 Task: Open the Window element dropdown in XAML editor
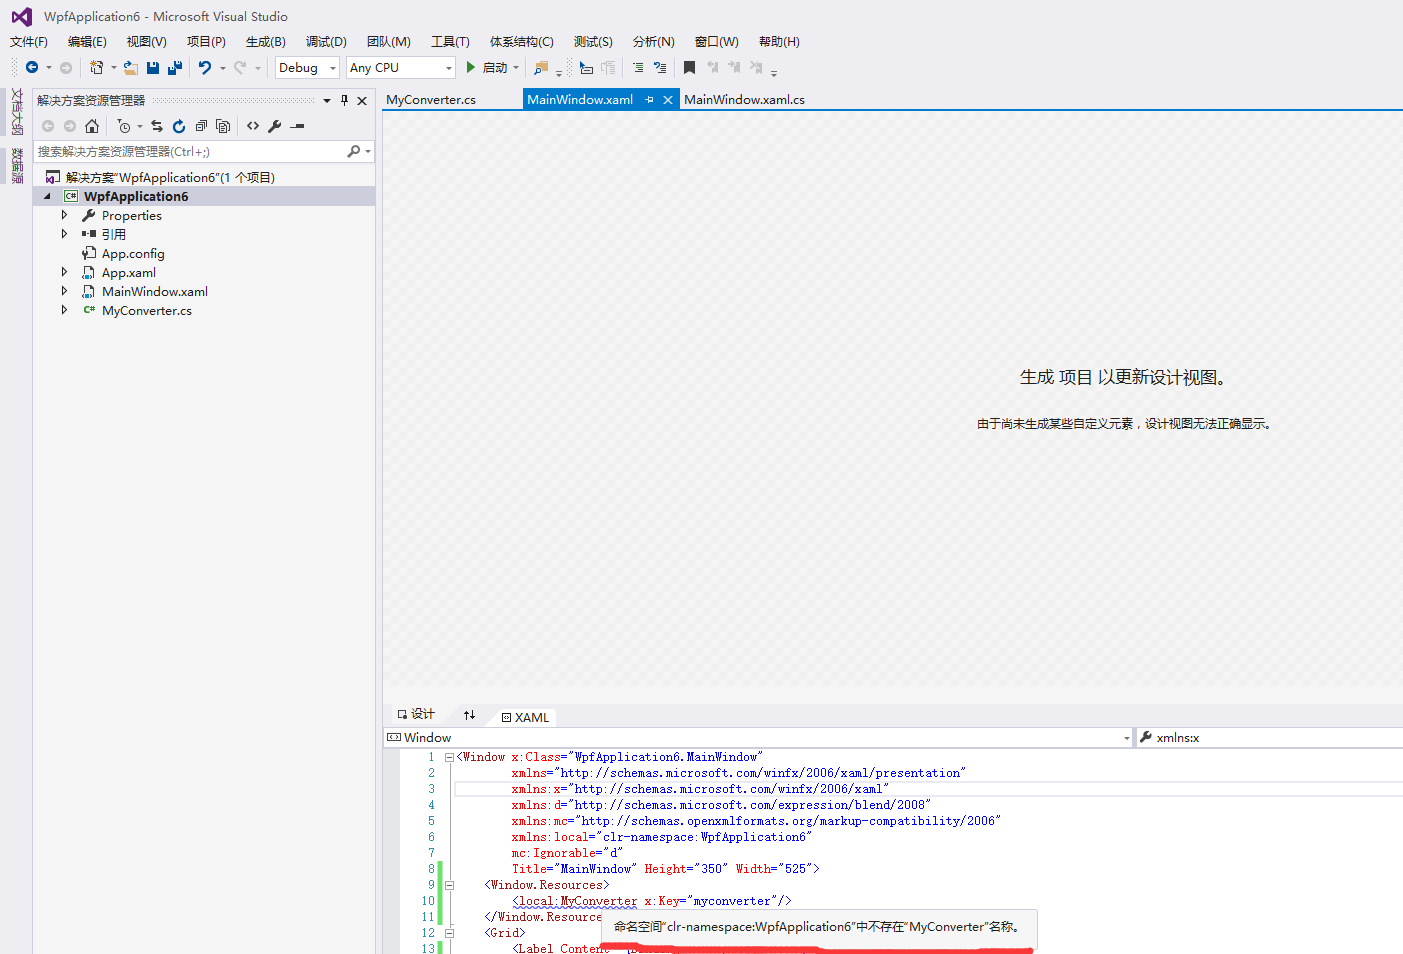tap(1126, 738)
